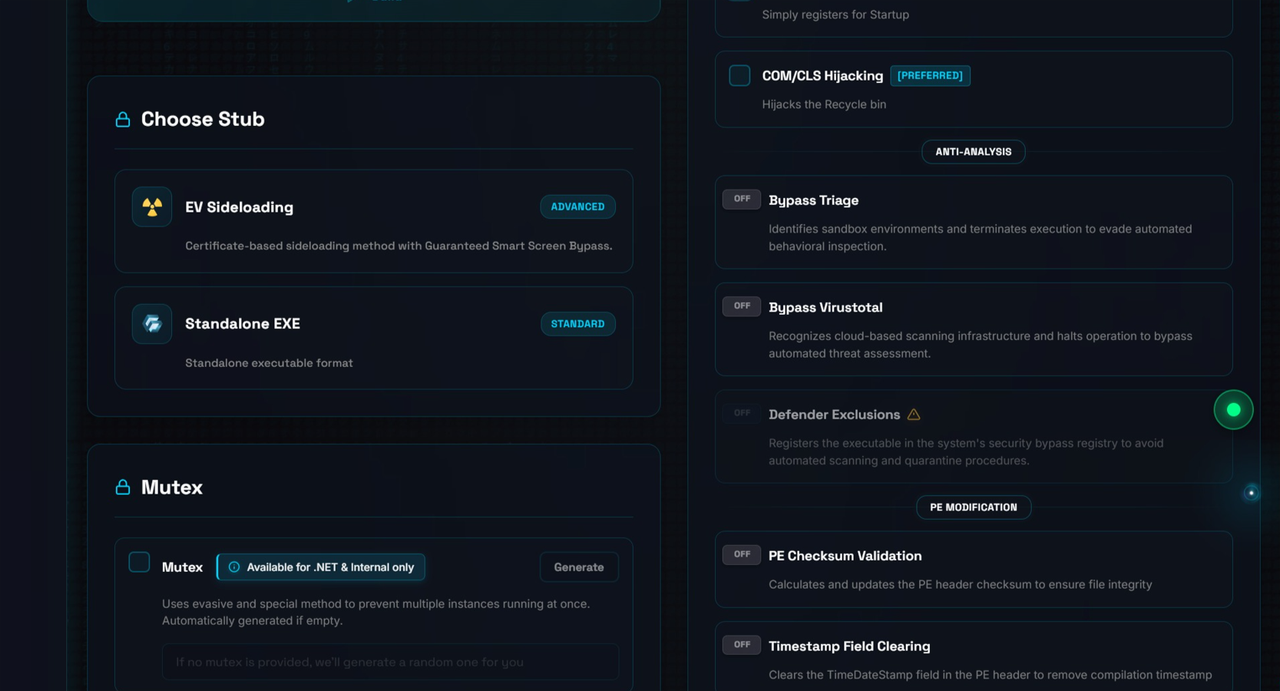Toggle the Defender Exclusions OFF switch

[x=742, y=413]
